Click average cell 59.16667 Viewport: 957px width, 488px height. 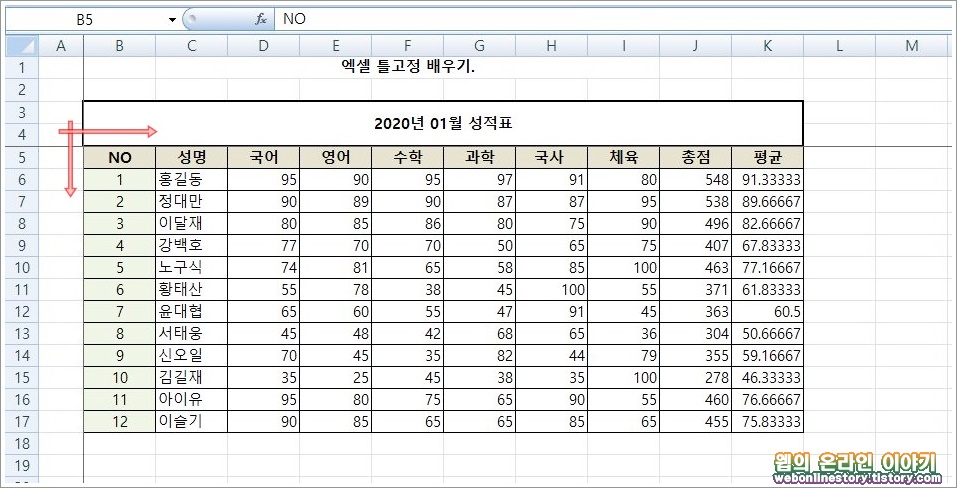[768, 356]
